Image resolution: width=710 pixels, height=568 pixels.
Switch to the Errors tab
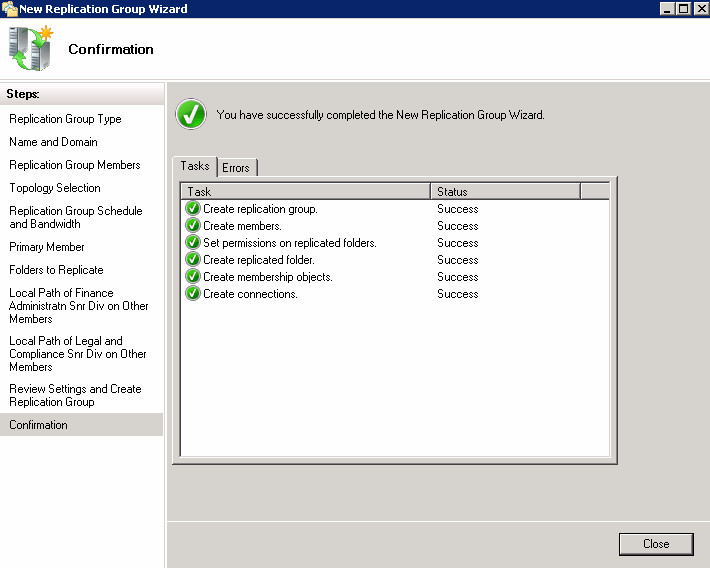tap(237, 168)
